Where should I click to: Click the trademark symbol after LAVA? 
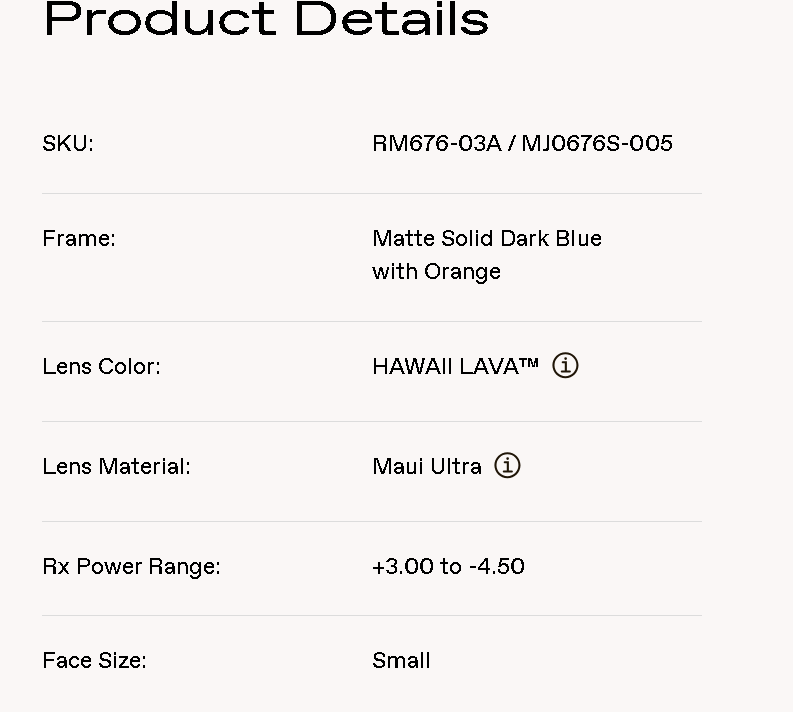pyautogui.click(x=529, y=364)
